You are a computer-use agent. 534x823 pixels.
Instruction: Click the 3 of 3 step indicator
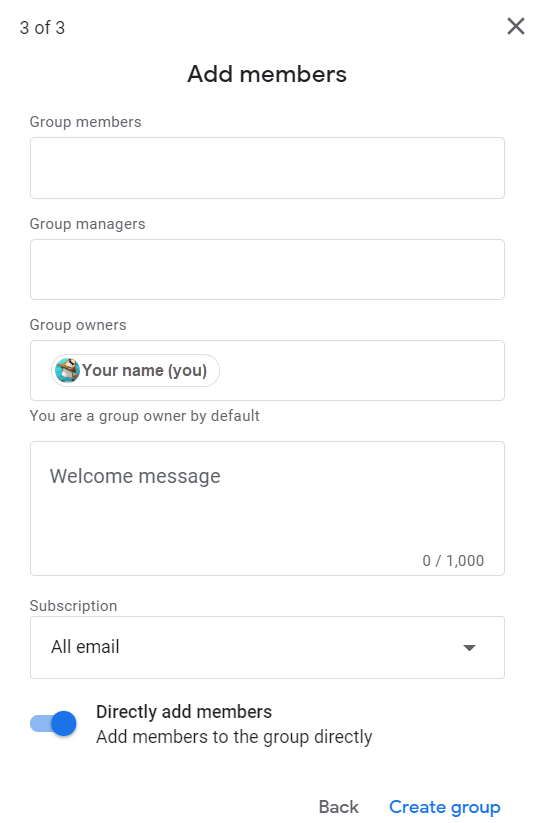(x=42, y=27)
